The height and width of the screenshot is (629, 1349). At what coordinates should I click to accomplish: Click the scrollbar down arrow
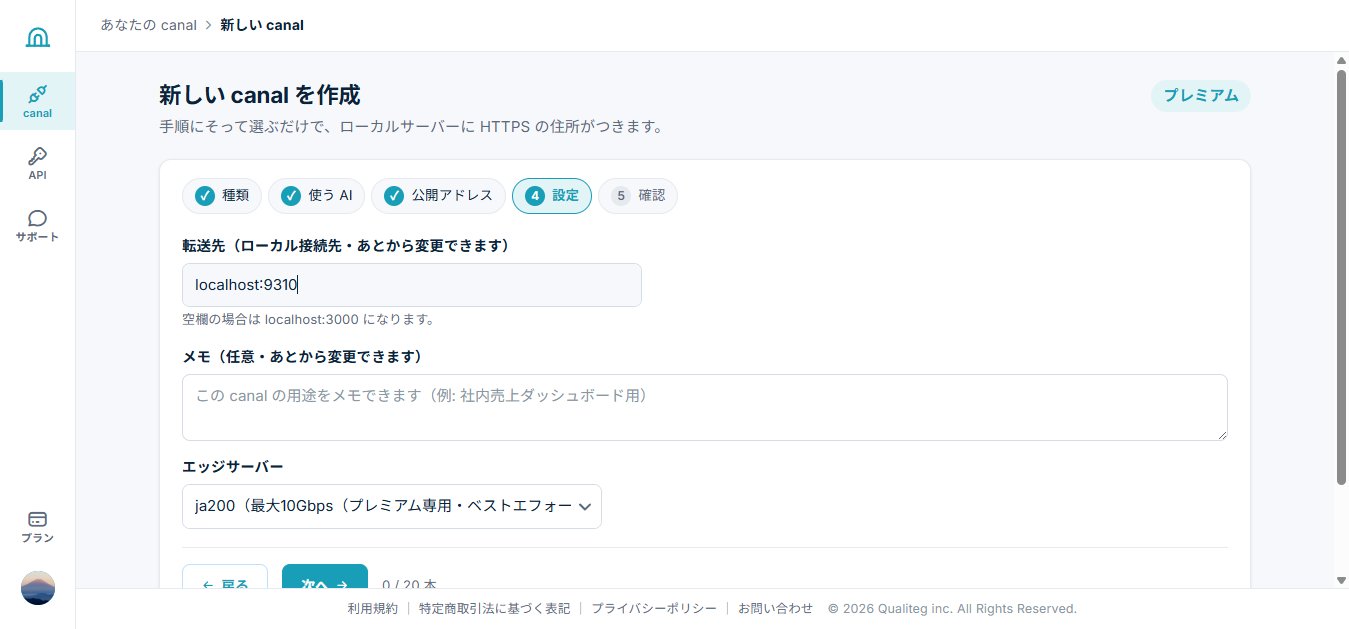(1341, 580)
